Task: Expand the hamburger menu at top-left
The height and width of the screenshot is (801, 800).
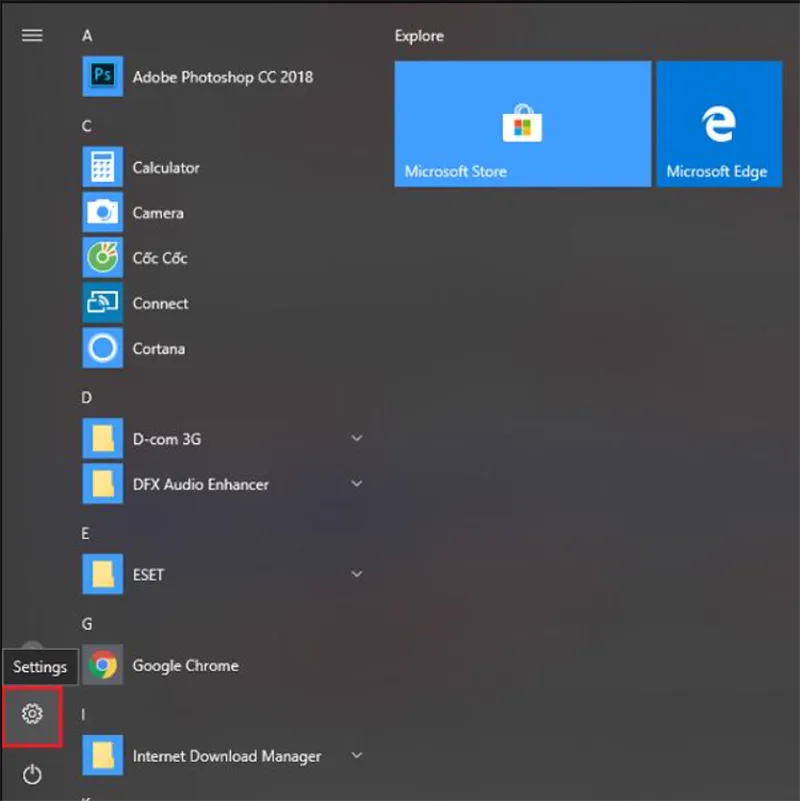Action: coord(32,35)
